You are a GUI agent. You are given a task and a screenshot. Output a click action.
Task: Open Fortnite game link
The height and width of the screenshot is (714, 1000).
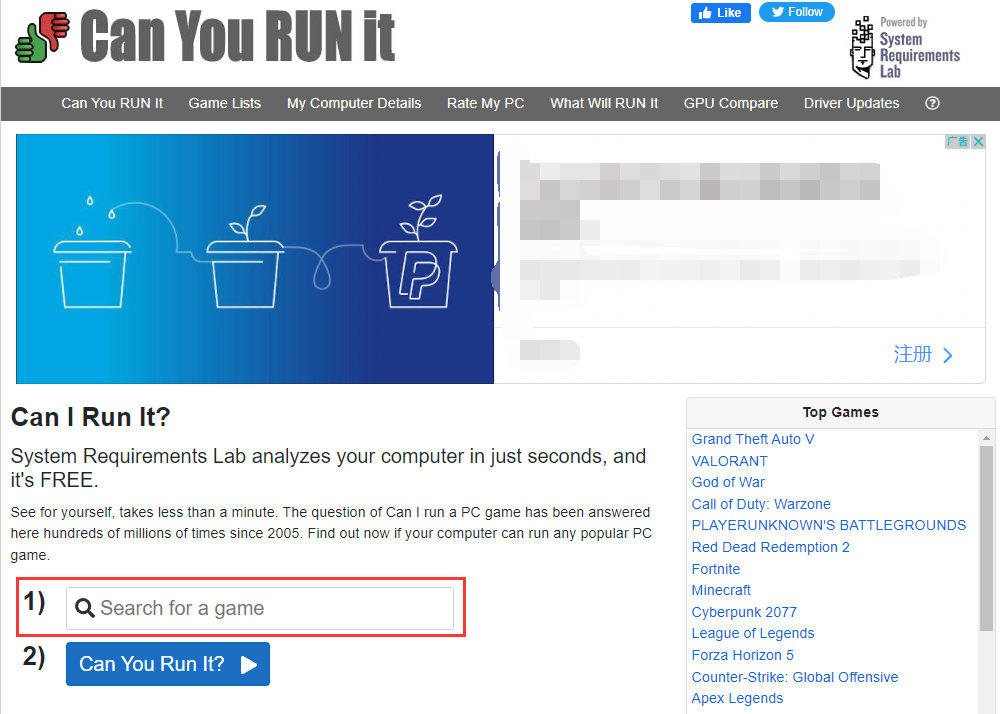(x=716, y=569)
